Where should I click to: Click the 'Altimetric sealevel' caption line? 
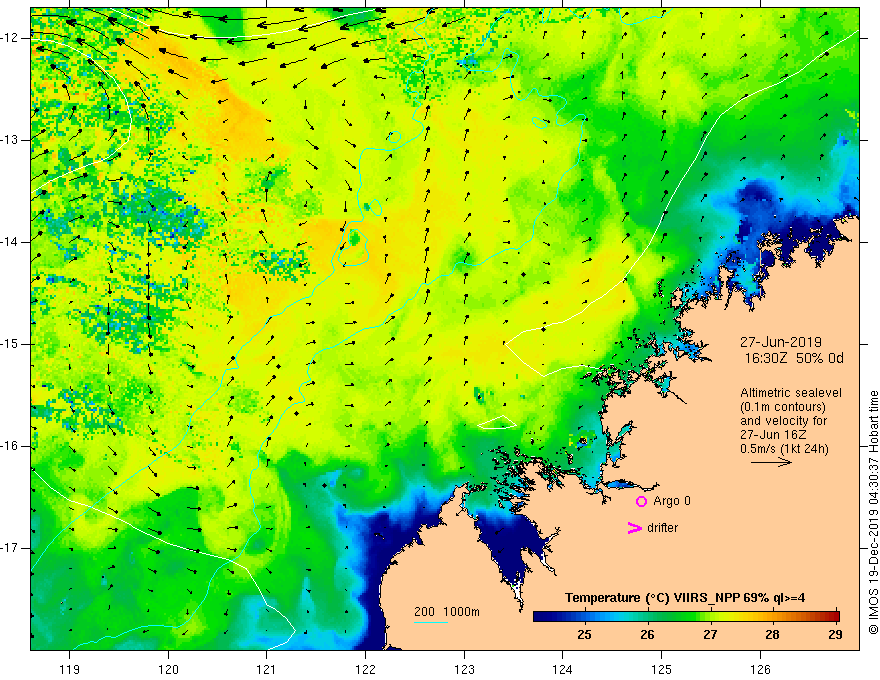coord(791,393)
